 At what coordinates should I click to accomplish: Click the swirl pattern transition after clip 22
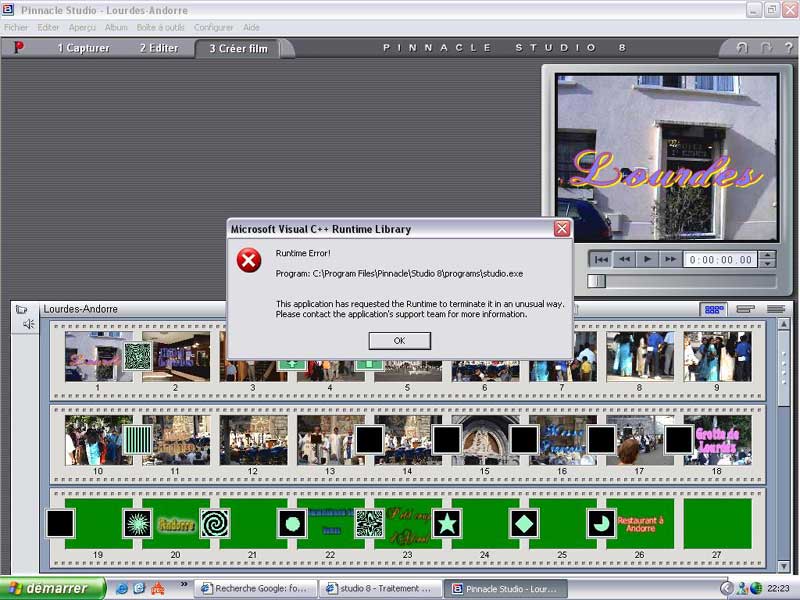coord(369,523)
